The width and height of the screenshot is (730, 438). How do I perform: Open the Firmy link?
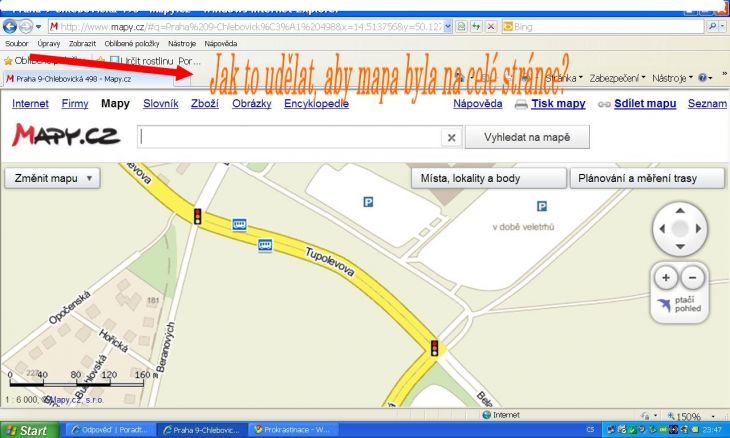pos(75,103)
